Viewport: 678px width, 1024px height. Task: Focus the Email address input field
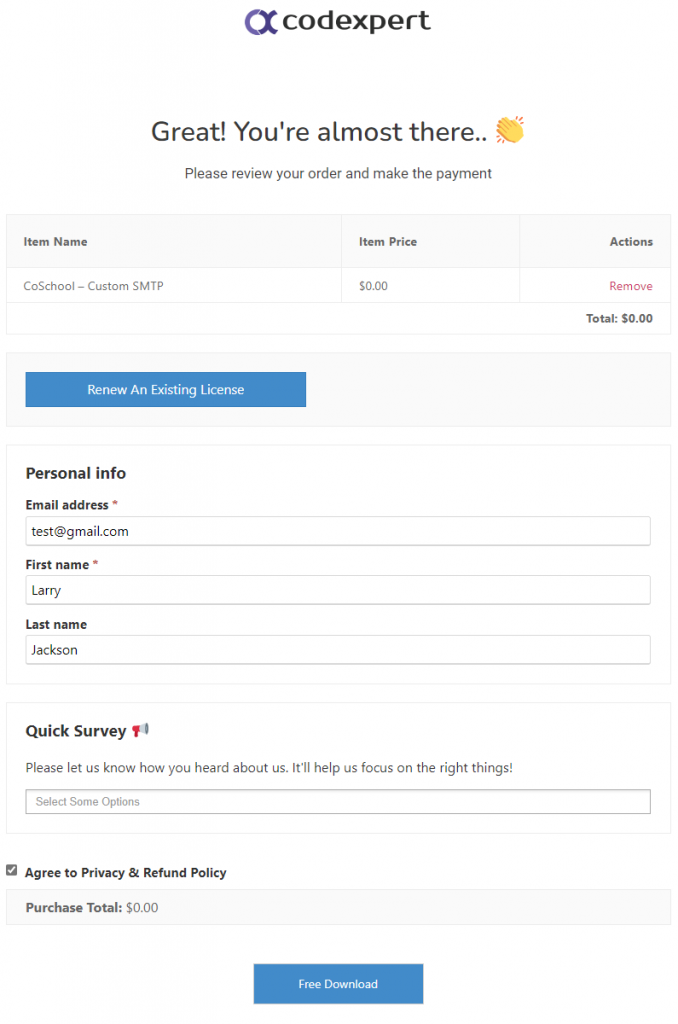338,531
